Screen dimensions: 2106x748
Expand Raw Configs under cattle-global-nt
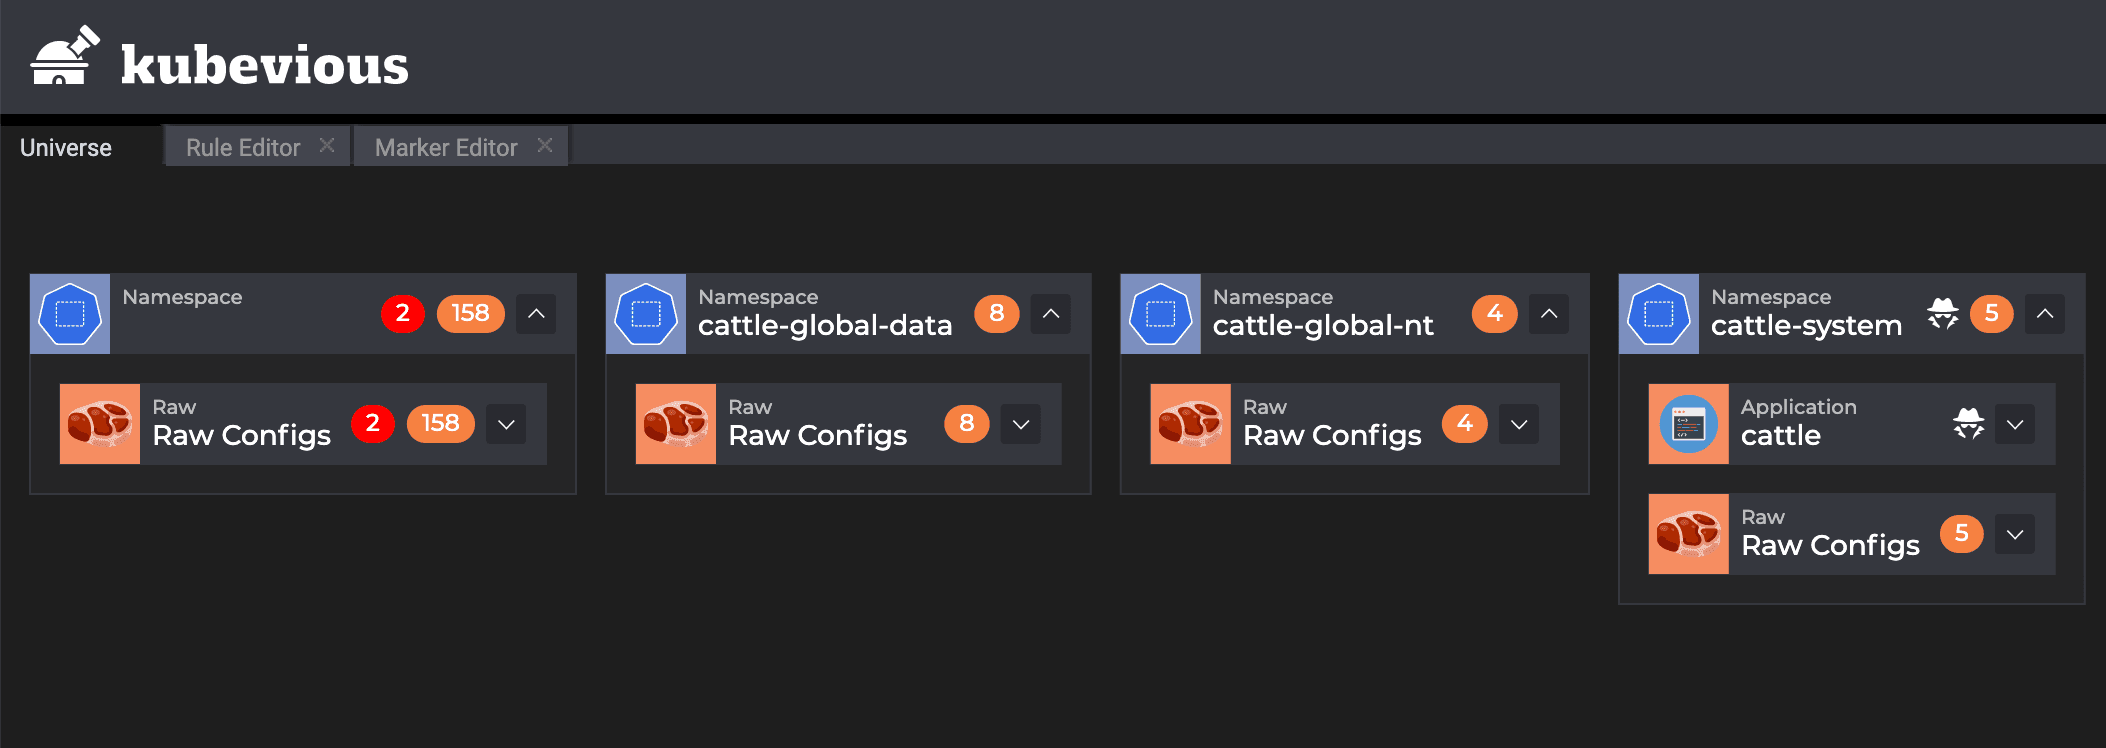(x=1519, y=424)
